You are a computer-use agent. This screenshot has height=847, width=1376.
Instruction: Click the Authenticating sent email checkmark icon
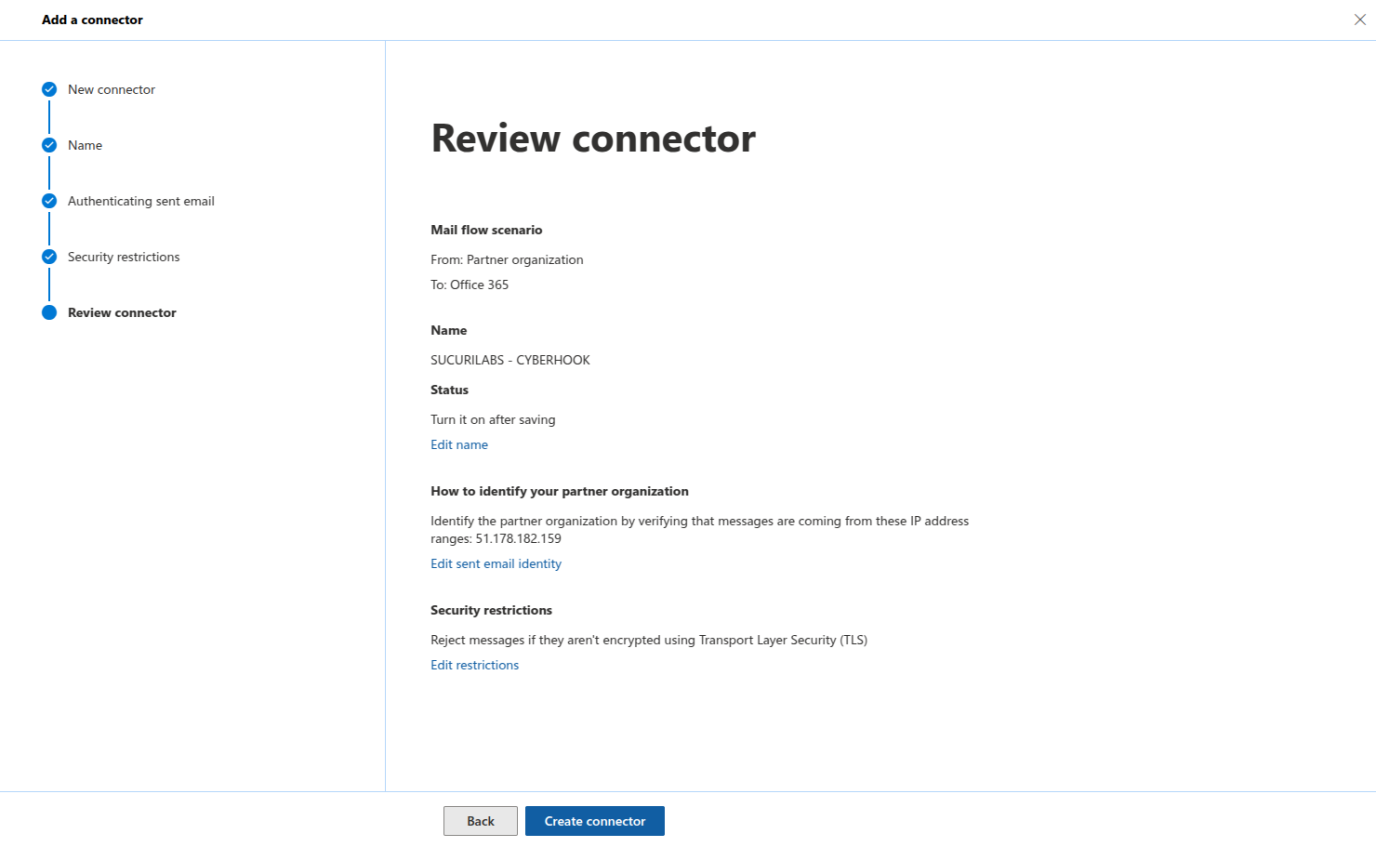49,201
